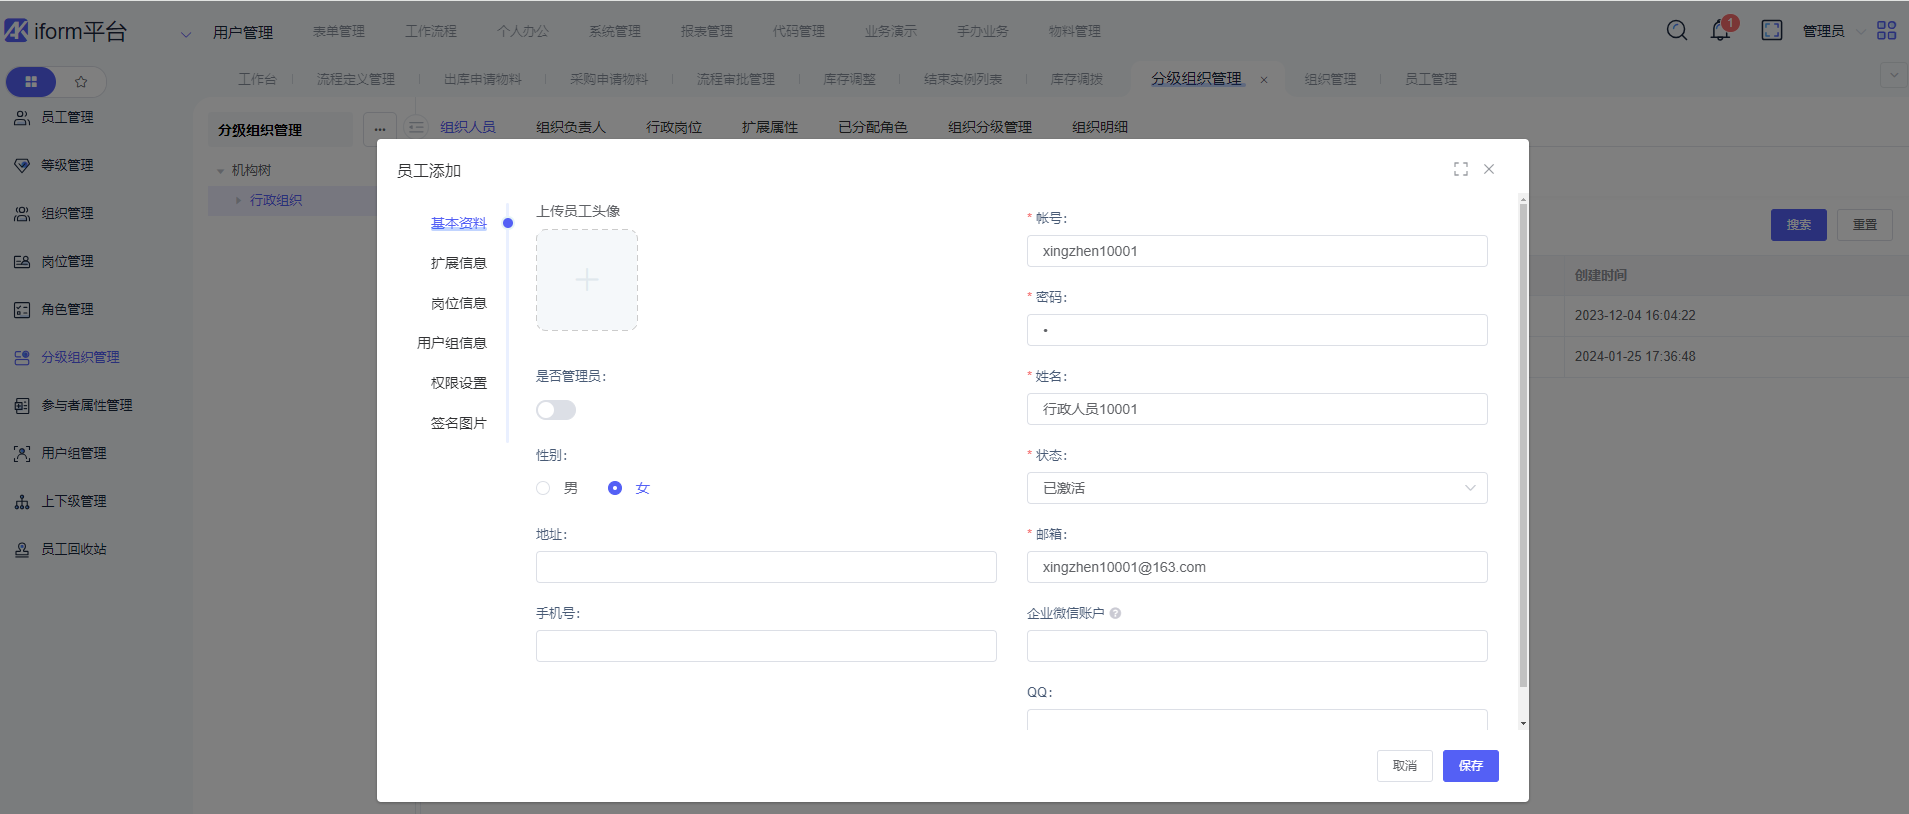Open the 状态 dropdown showing 已激活
The image size is (1909, 814).
pos(1256,488)
